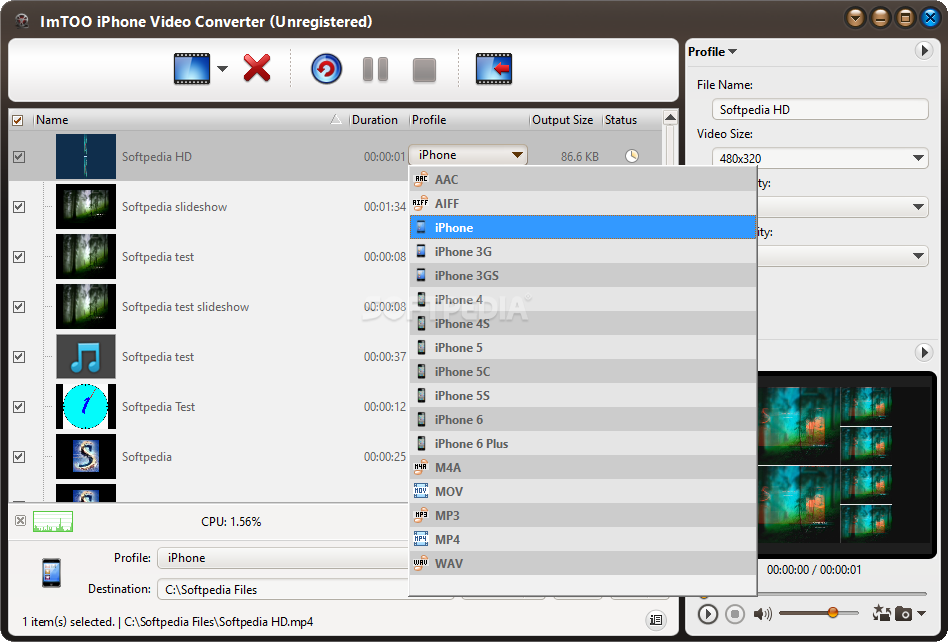Pick the iPhone 6 Plus profile
948x642 pixels.
click(583, 444)
